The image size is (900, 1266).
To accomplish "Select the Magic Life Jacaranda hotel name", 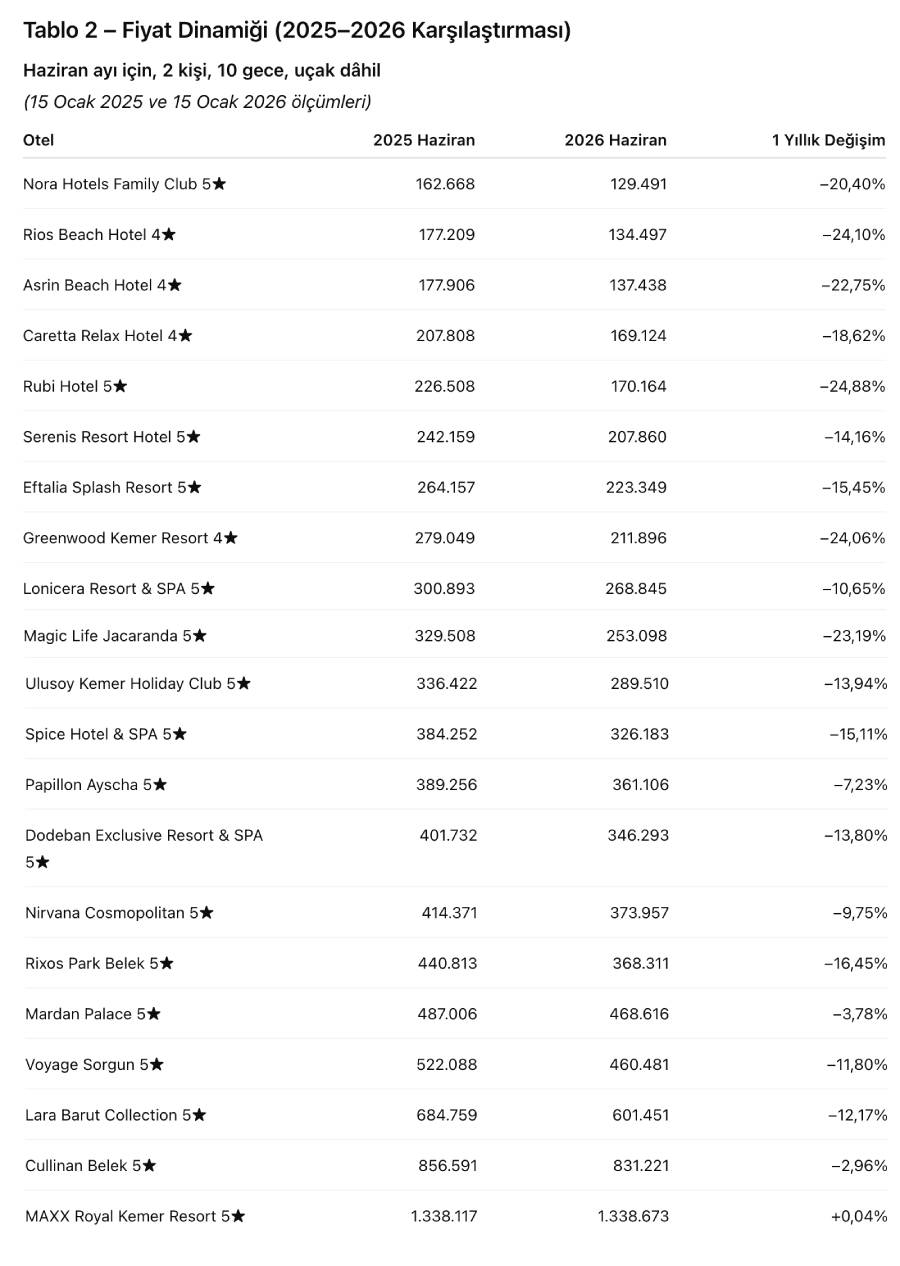I will tap(115, 636).
